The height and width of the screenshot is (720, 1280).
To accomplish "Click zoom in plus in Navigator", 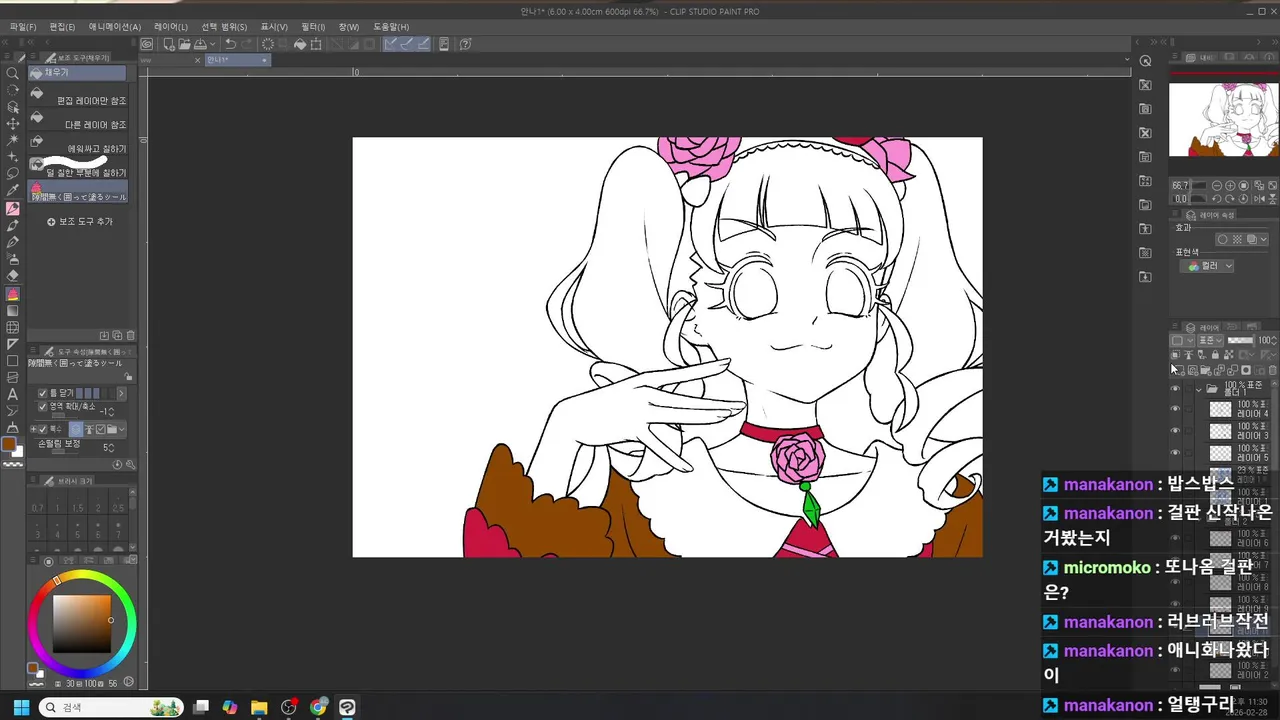I will (1232, 186).
